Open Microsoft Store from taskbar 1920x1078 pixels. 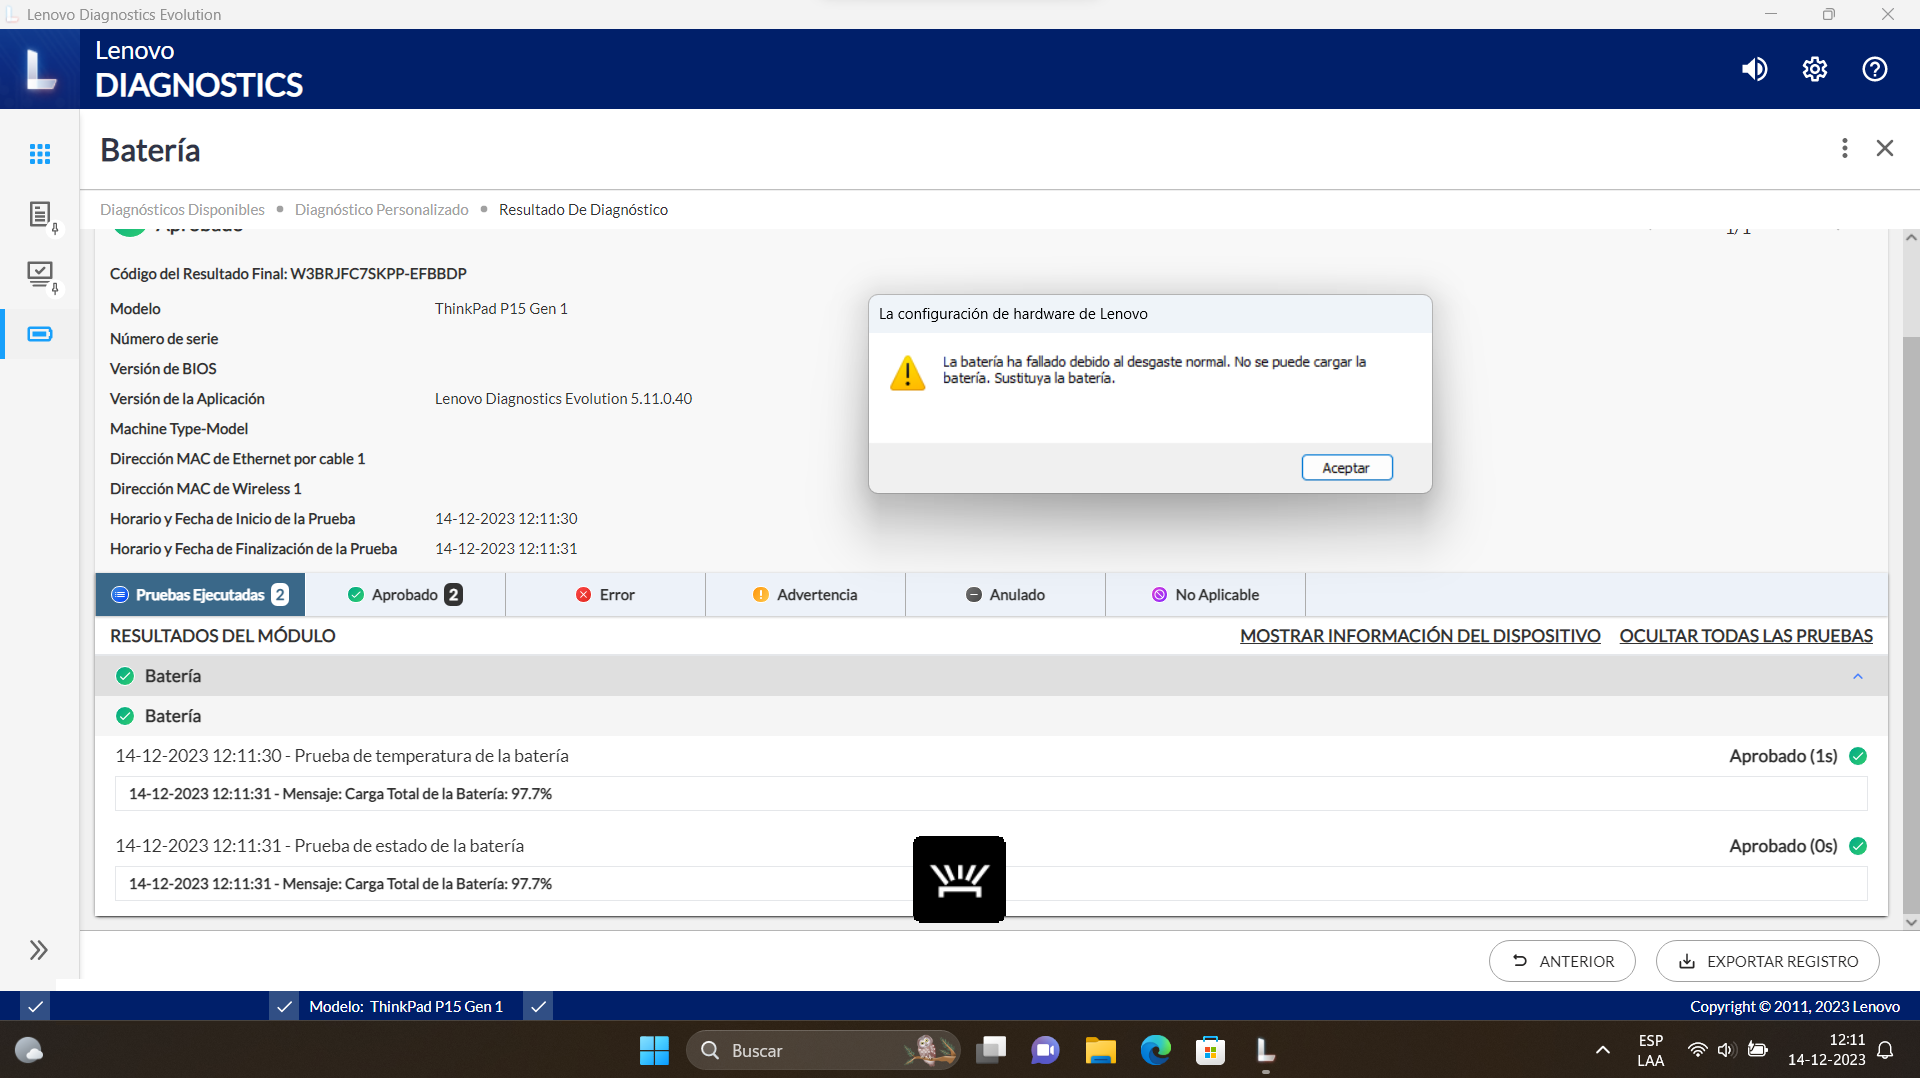tap(1210, 1050)
